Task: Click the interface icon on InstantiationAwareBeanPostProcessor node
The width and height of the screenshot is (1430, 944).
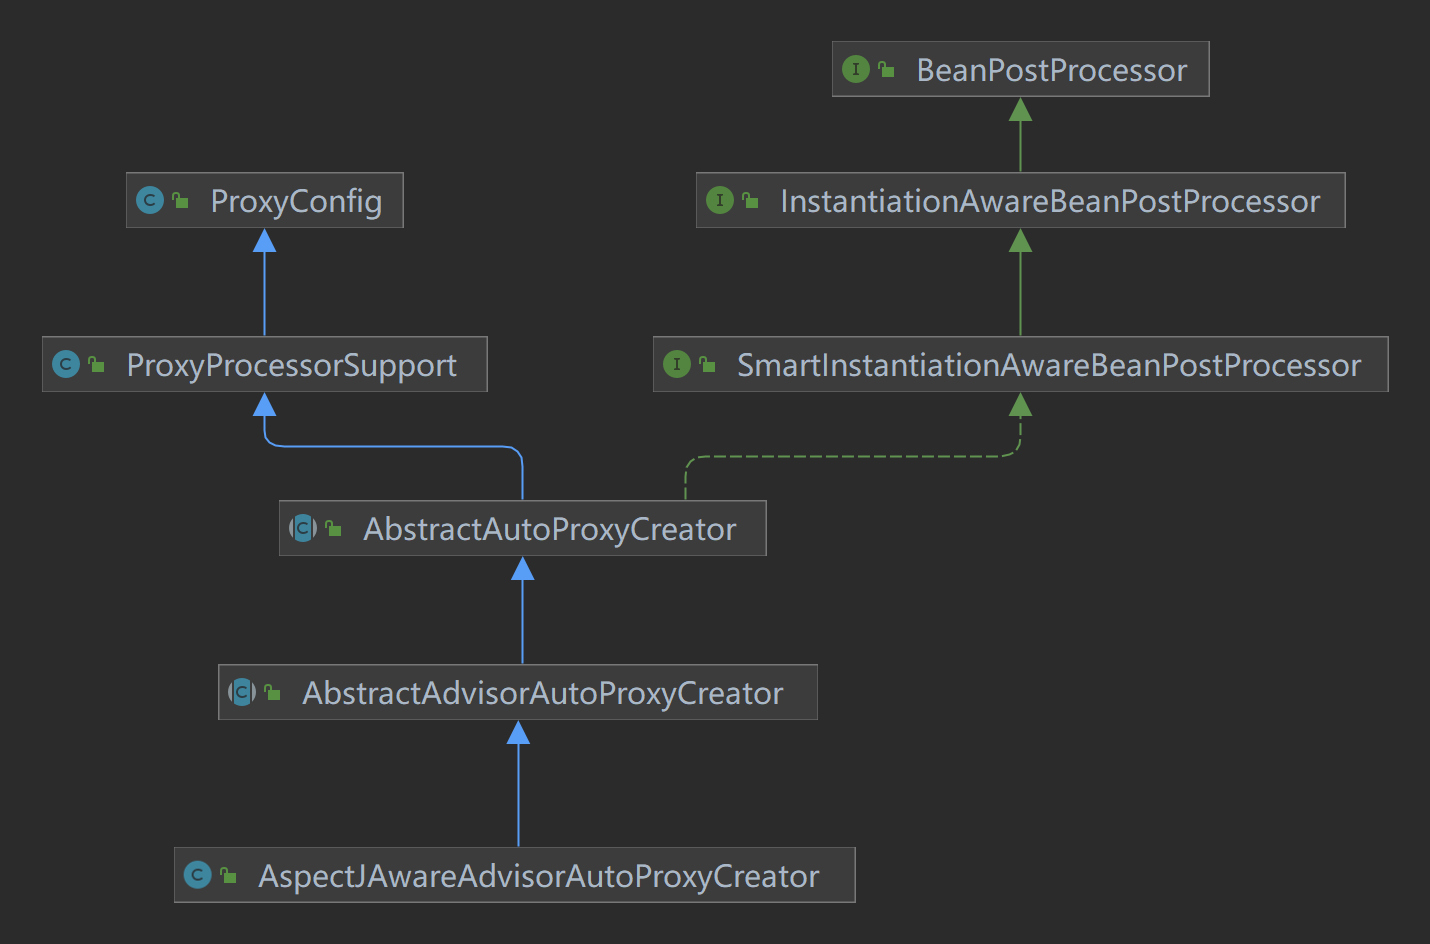Action: pos(720,200)
